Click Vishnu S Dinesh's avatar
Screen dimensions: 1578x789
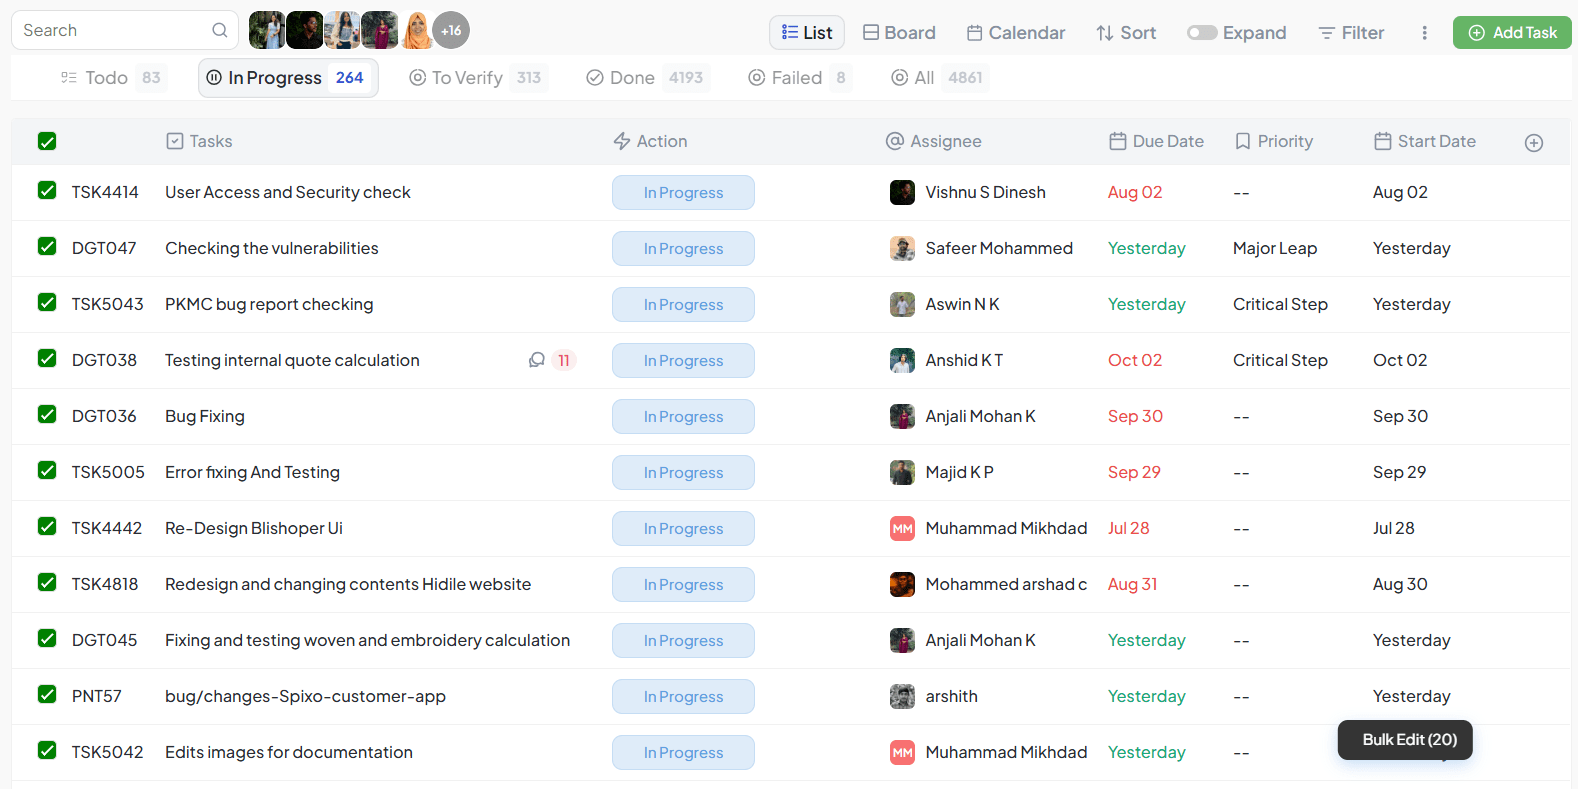pos(902,193)
